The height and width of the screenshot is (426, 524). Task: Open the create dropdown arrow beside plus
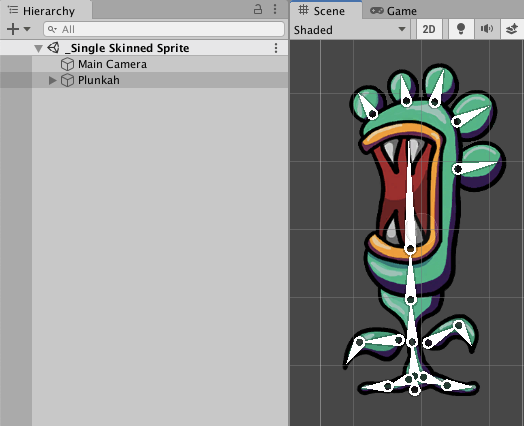[27, 29]
